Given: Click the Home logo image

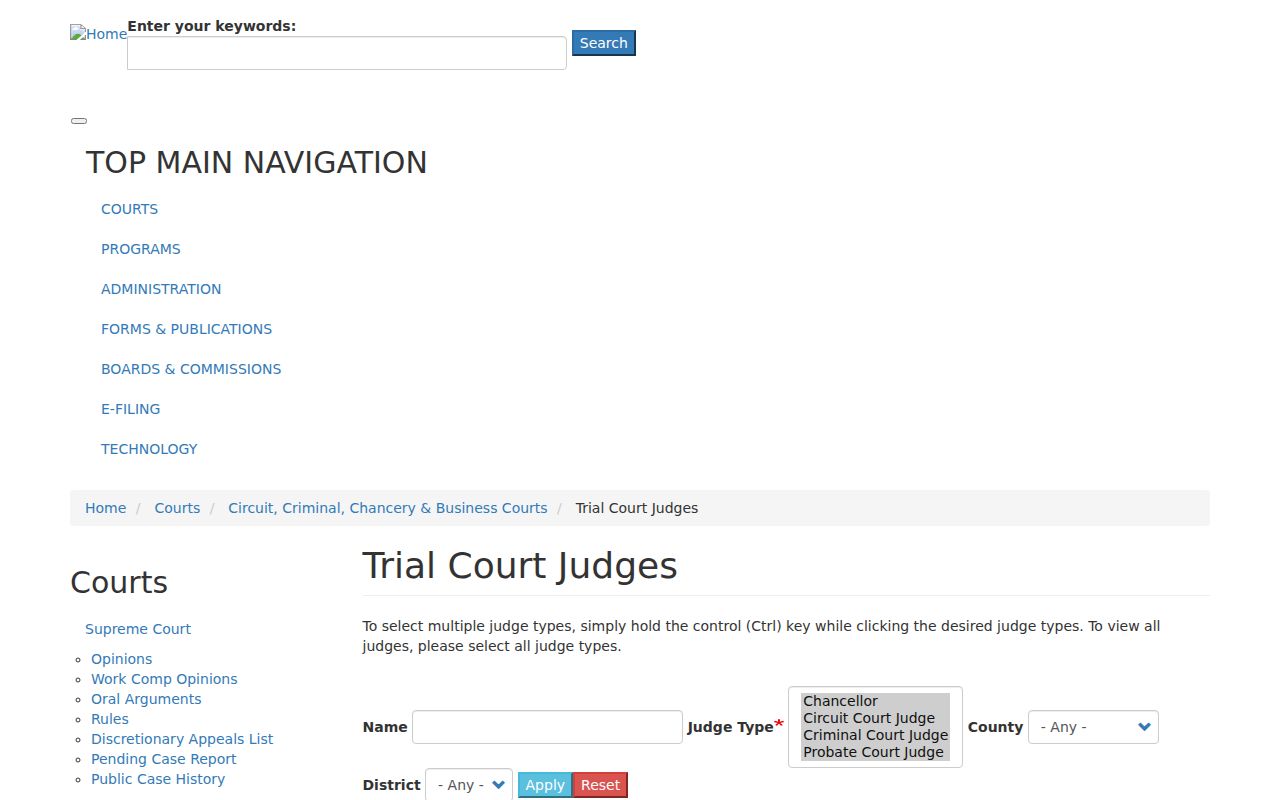Looking at the screenshot, I should coord(98,34).
